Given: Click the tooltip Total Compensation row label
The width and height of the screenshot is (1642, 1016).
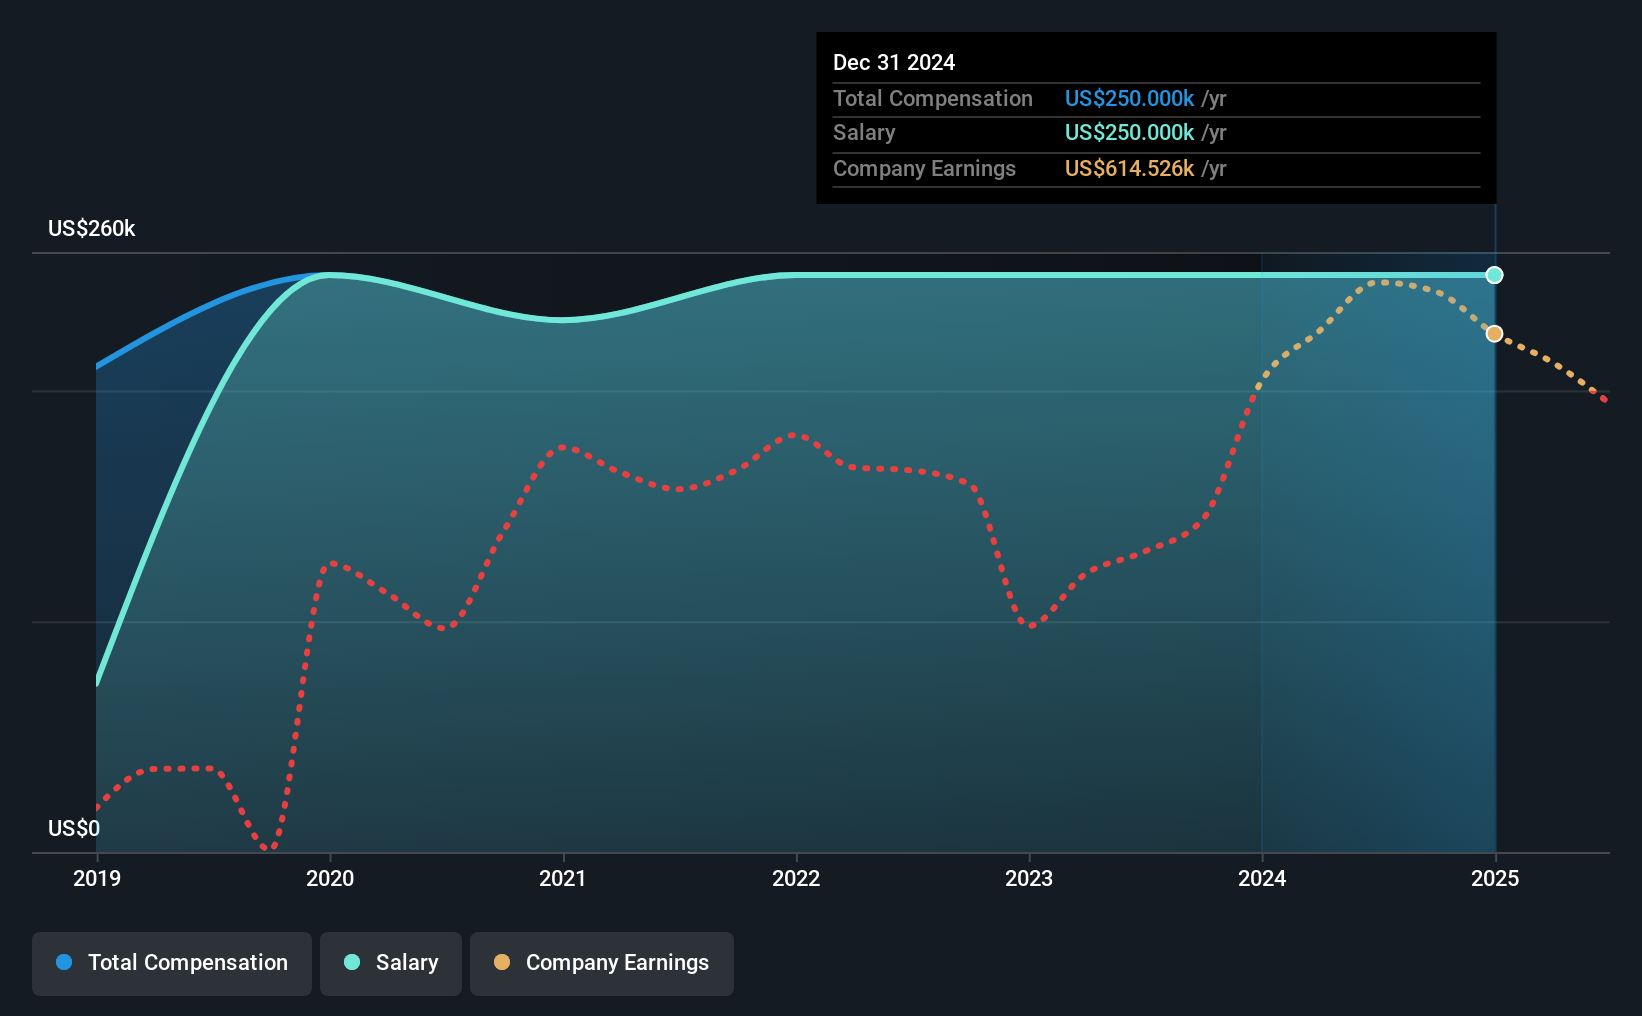Looking at the screenshot, I should point(933,98).
